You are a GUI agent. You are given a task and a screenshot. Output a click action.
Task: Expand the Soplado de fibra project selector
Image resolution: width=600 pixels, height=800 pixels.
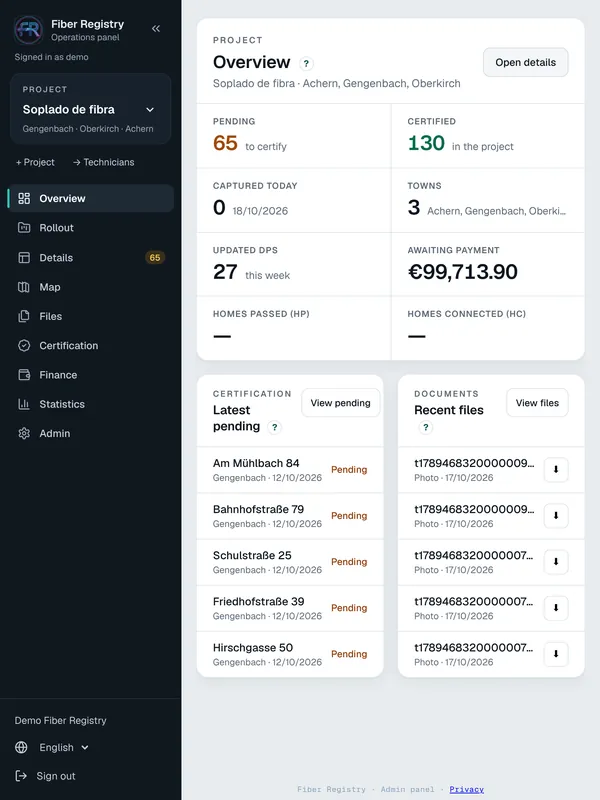pyautogui.click(x=90, y=109)
